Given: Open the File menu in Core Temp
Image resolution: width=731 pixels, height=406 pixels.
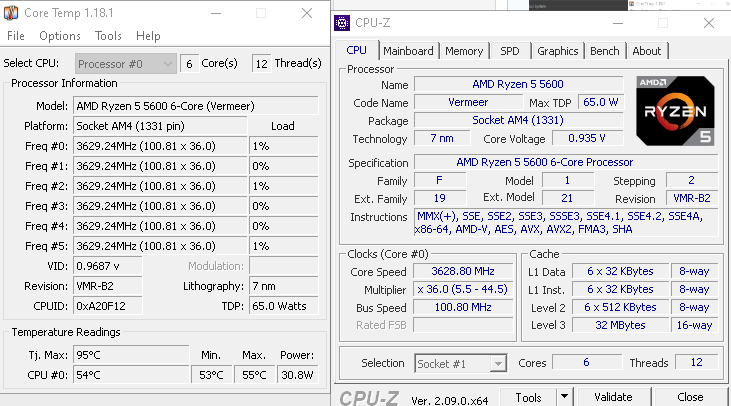Looking at the screenshot, I should coord(16,36).
